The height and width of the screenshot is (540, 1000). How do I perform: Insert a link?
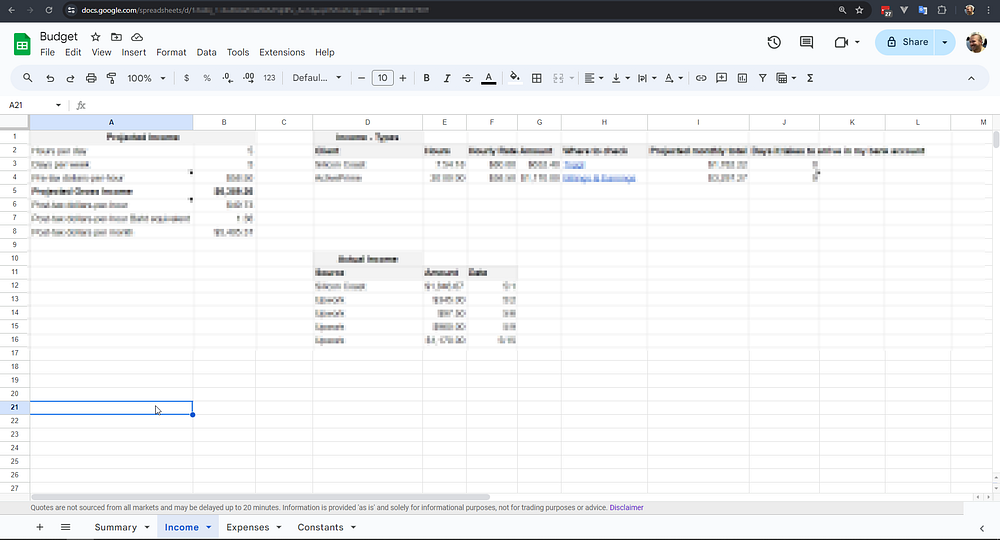pyautogui.click(x=701, y=78)
